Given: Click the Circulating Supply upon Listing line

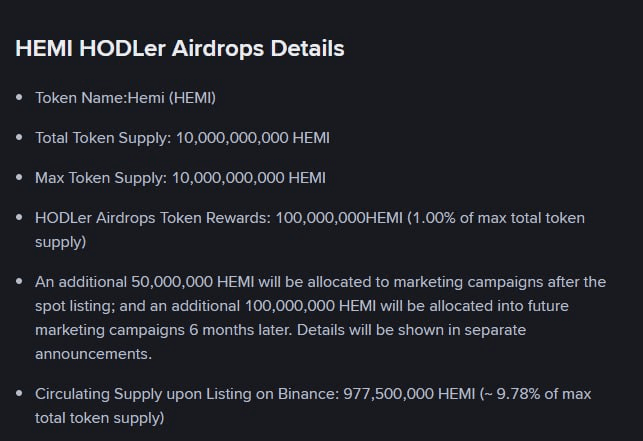Looking at the screenshot, I should 313,406.
